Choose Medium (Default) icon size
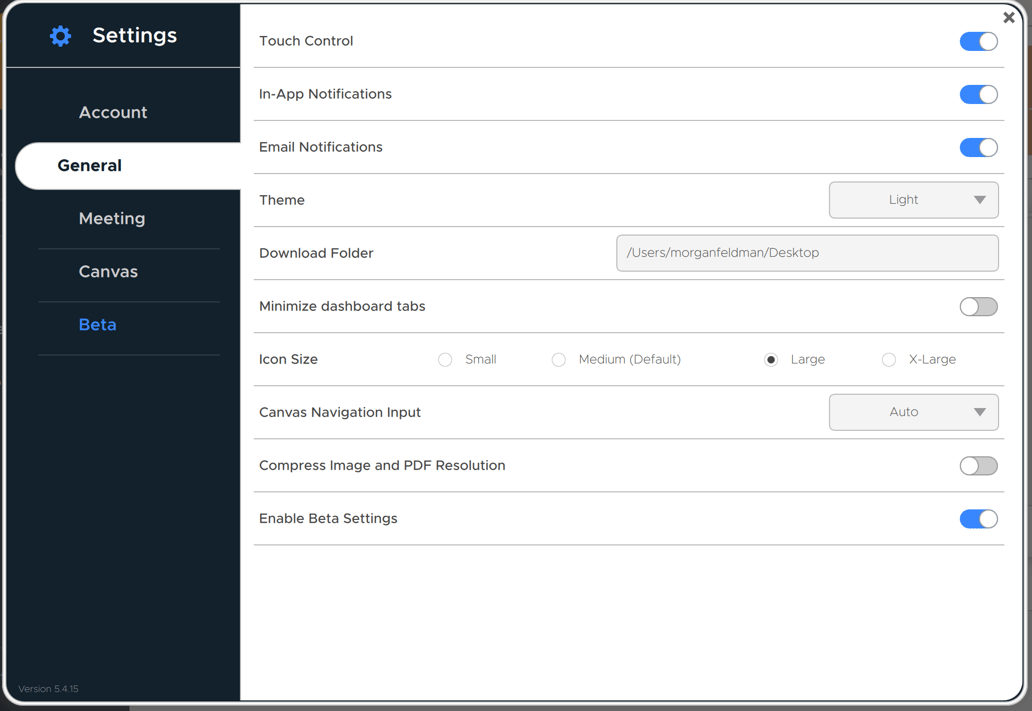 tap(559, 359)
